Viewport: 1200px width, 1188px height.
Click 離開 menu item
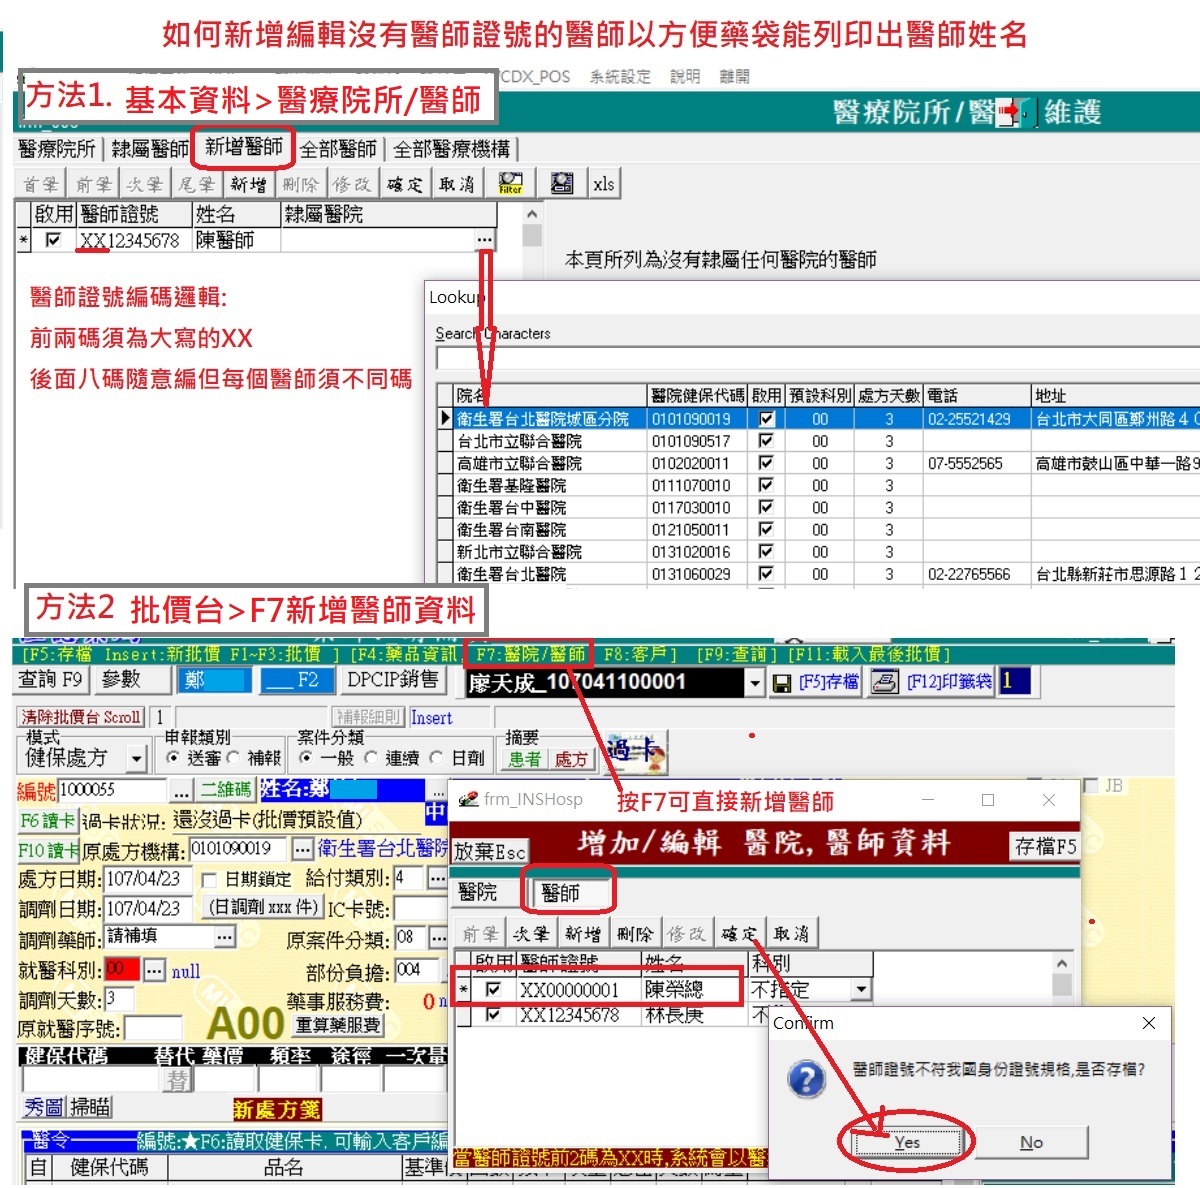(734, 76)
